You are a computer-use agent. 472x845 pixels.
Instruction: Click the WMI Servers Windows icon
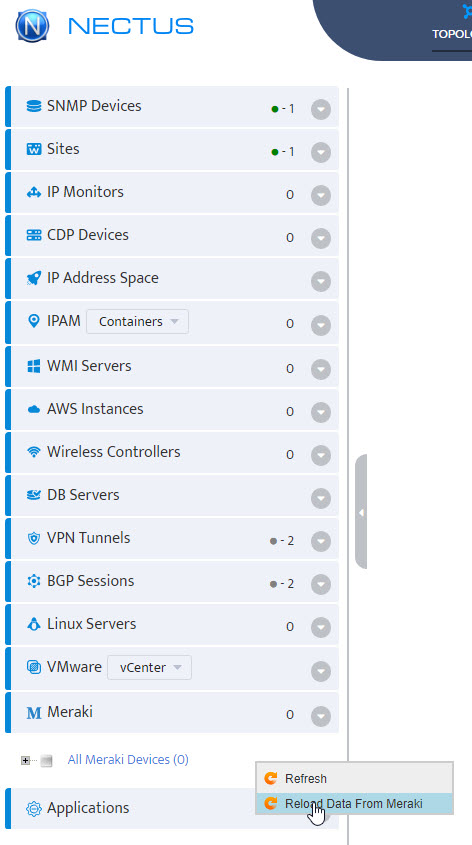34,366
